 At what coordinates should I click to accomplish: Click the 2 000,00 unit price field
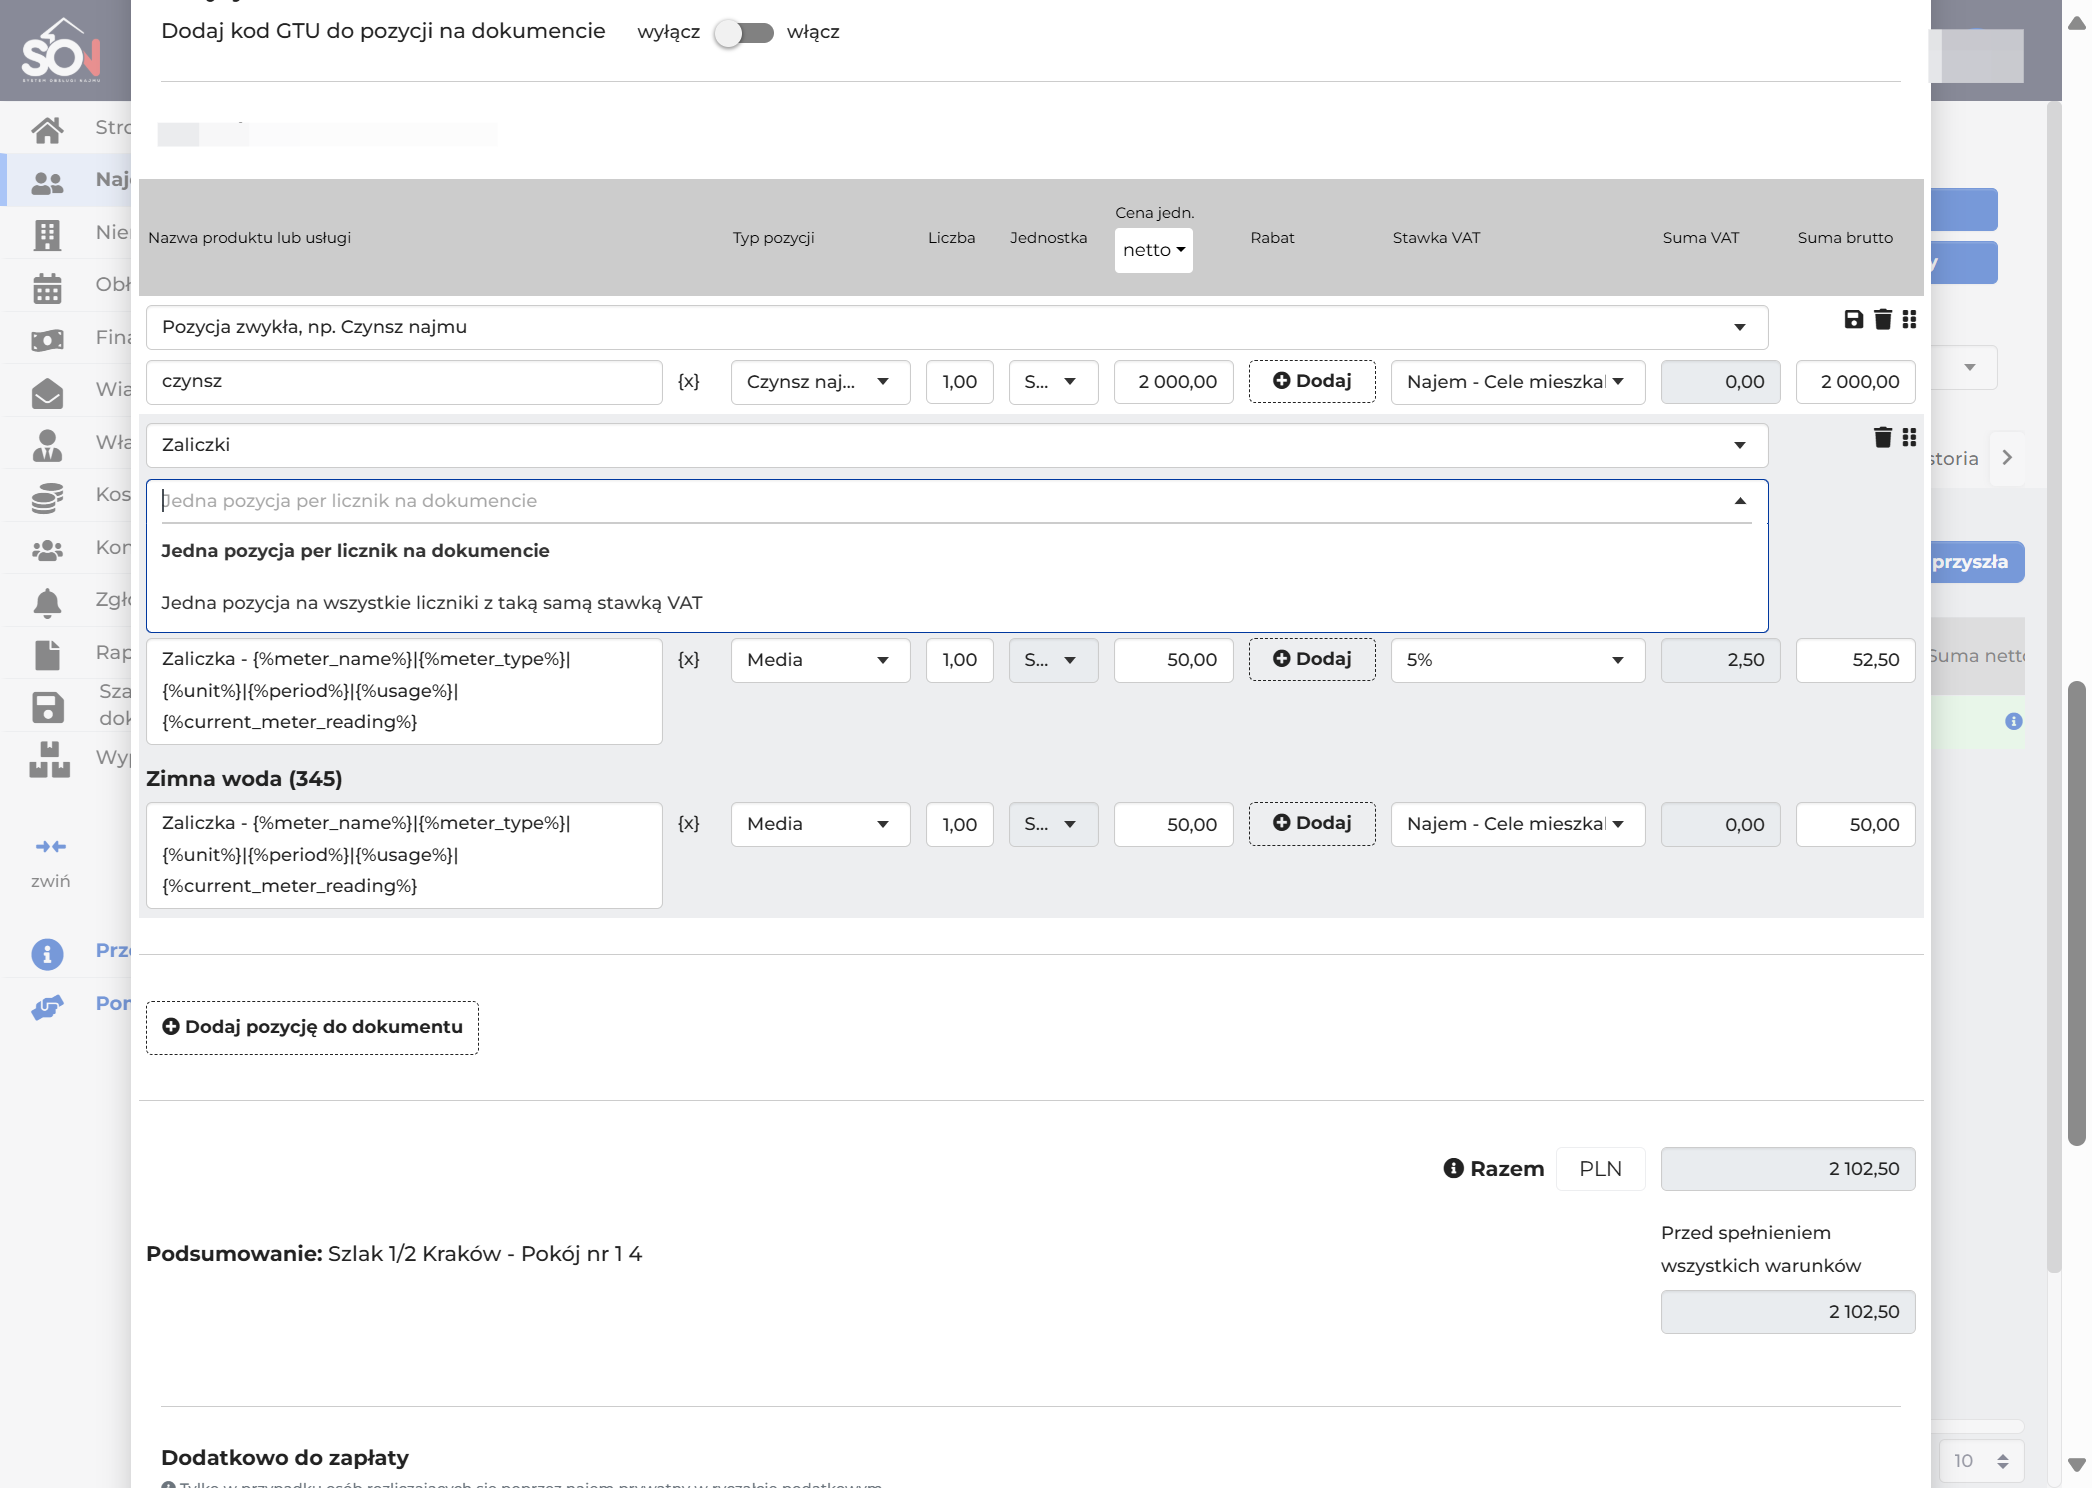pos(1173,382)
